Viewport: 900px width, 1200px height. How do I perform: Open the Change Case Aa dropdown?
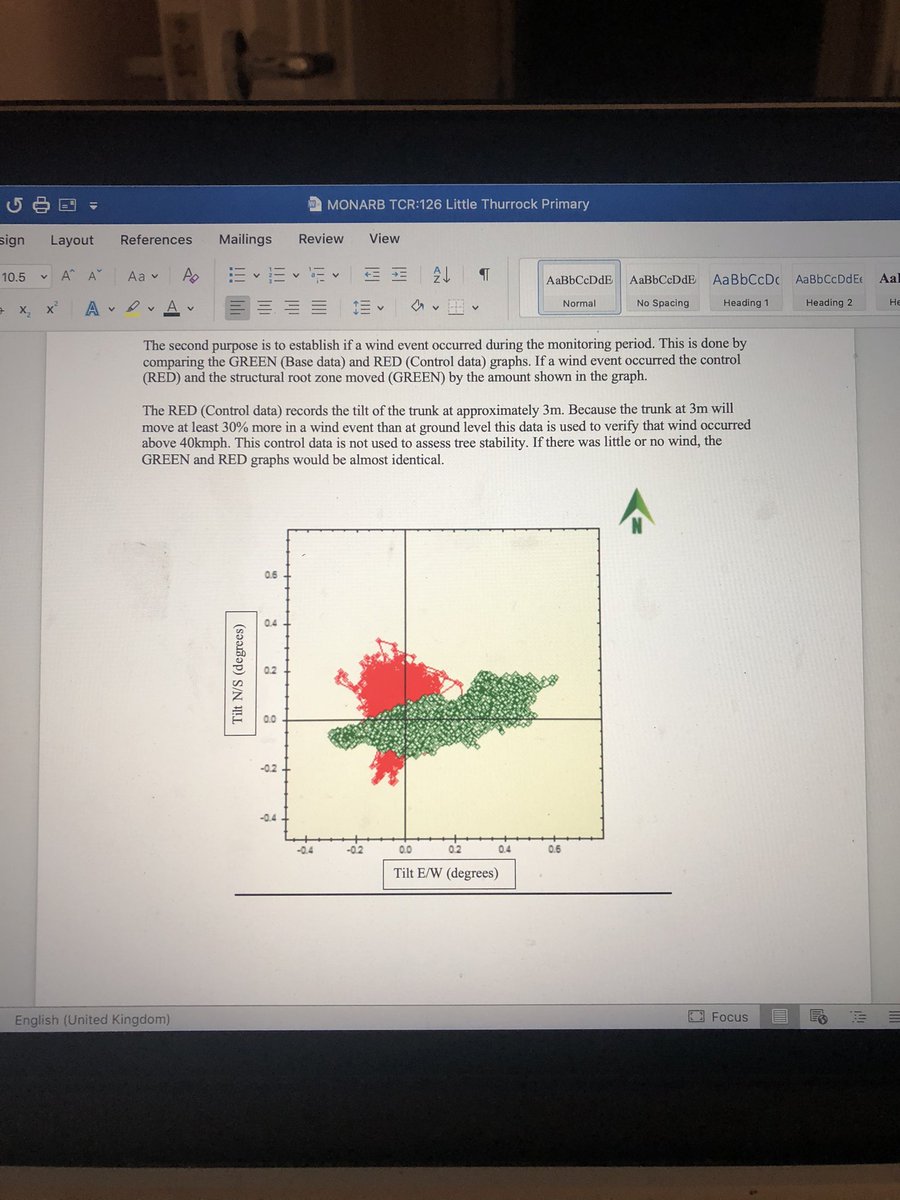click(x=141, y=276)
